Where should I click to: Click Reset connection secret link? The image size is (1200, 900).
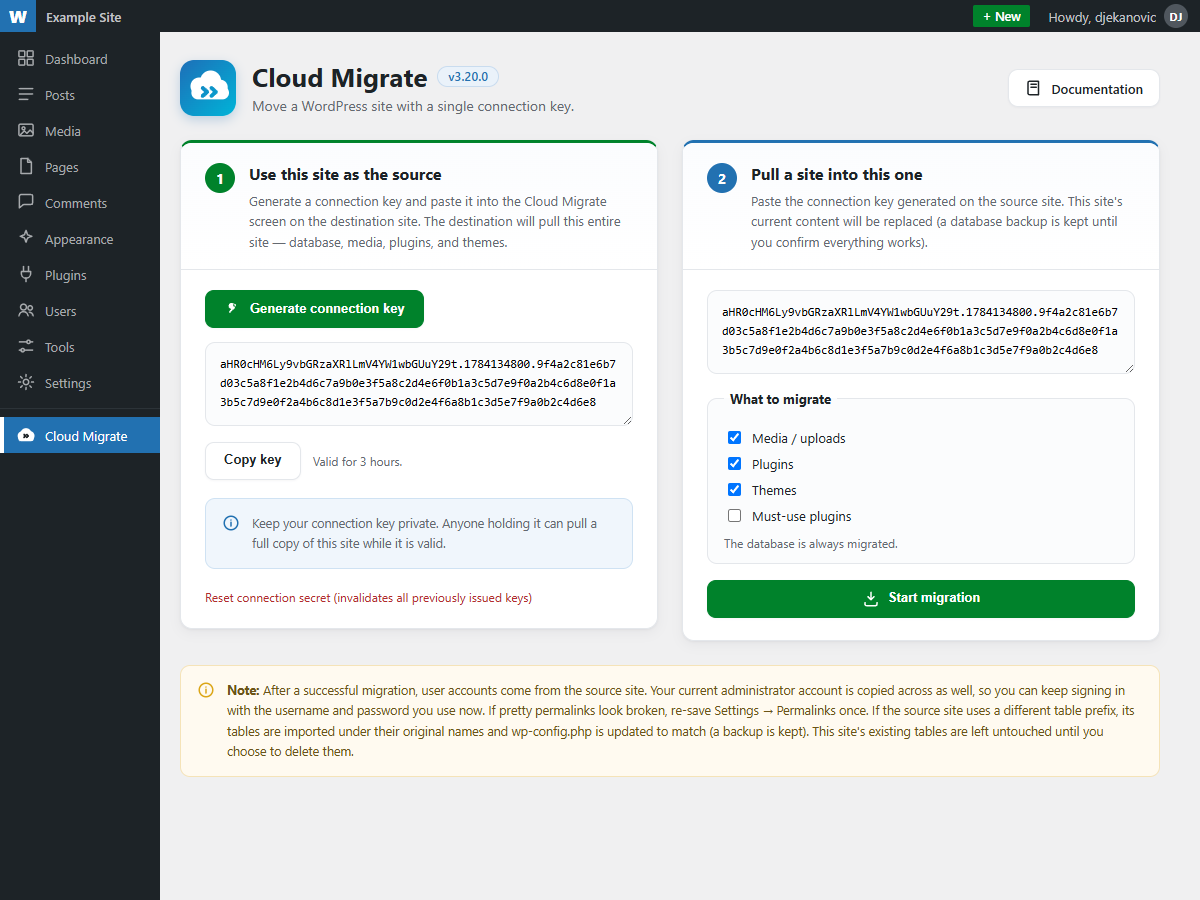pyautogui.click(x=368, y=598)
